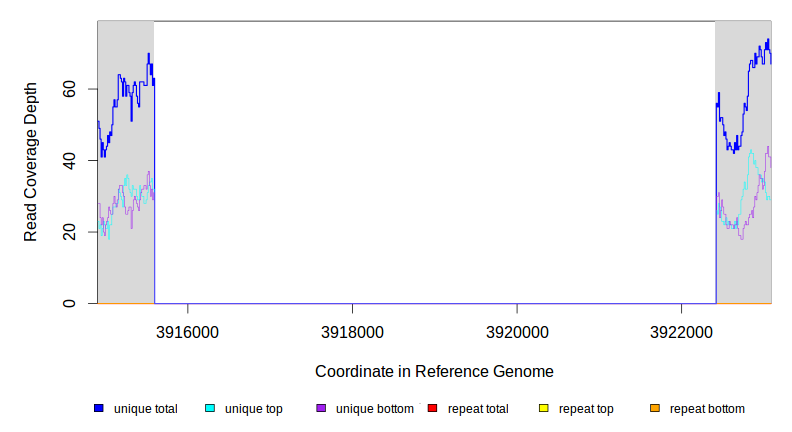Click the red repeat total legend swatch
The image size is (792, 432).
433,409
